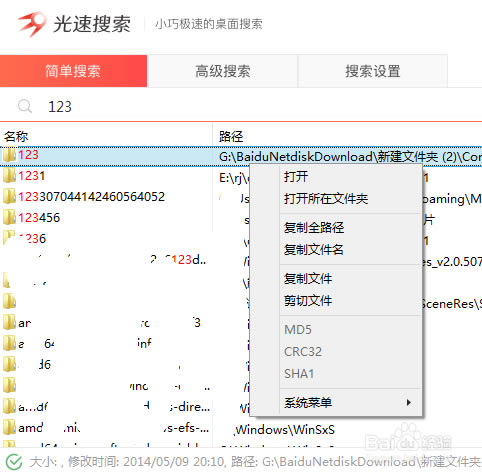Screen dimensions: 482x476
Task: Click the folder icon beside 123456
Action: 9,218
